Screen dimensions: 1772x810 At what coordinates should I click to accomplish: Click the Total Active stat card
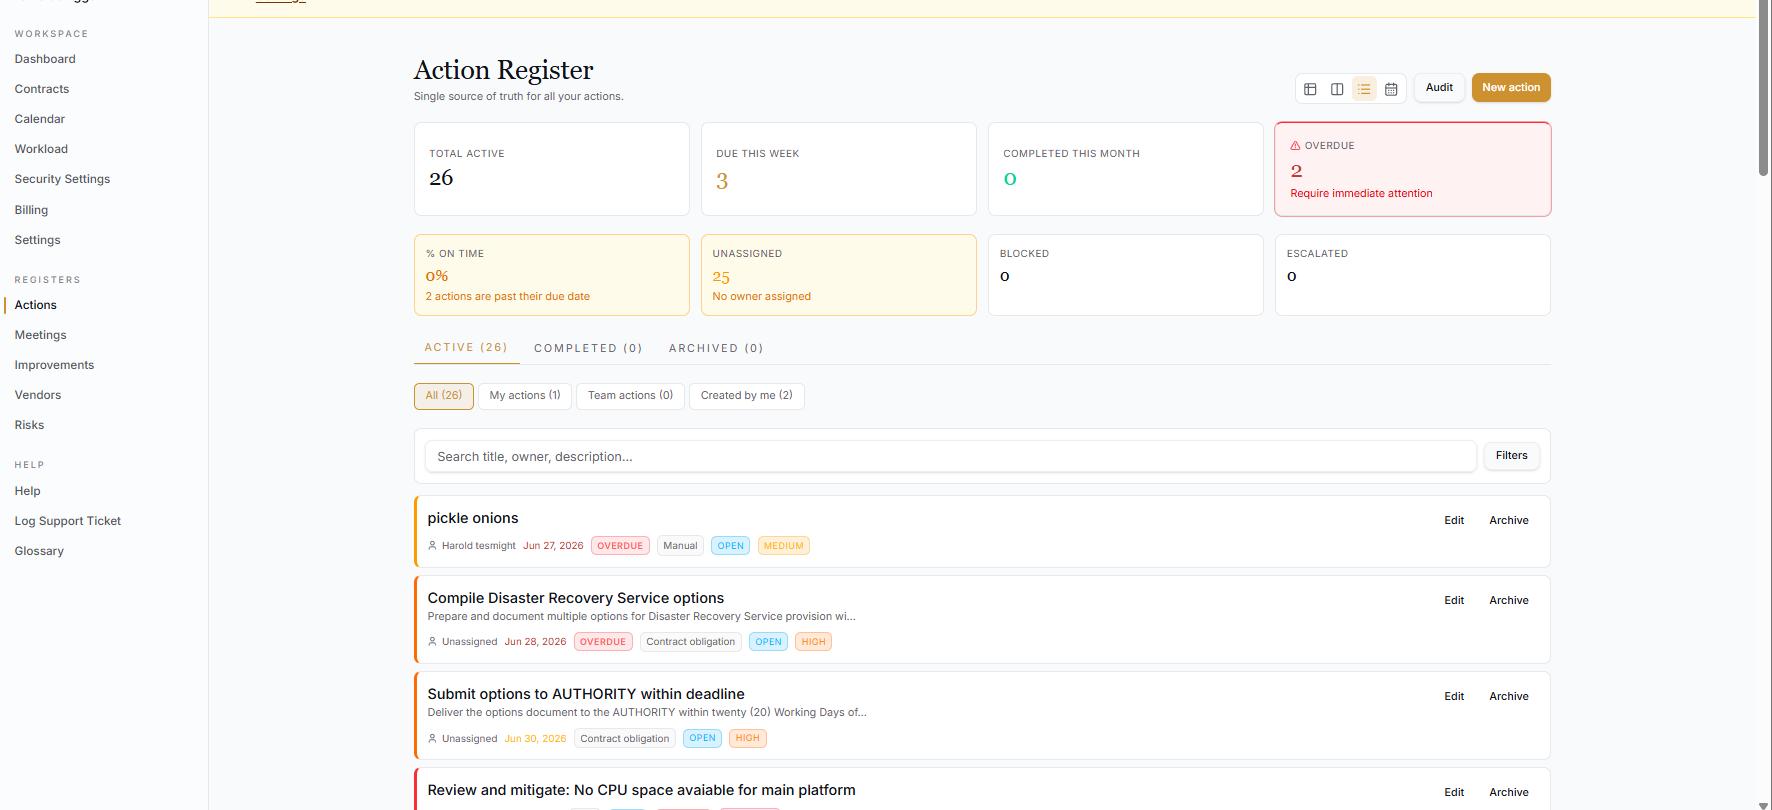(x=552, y=169)
